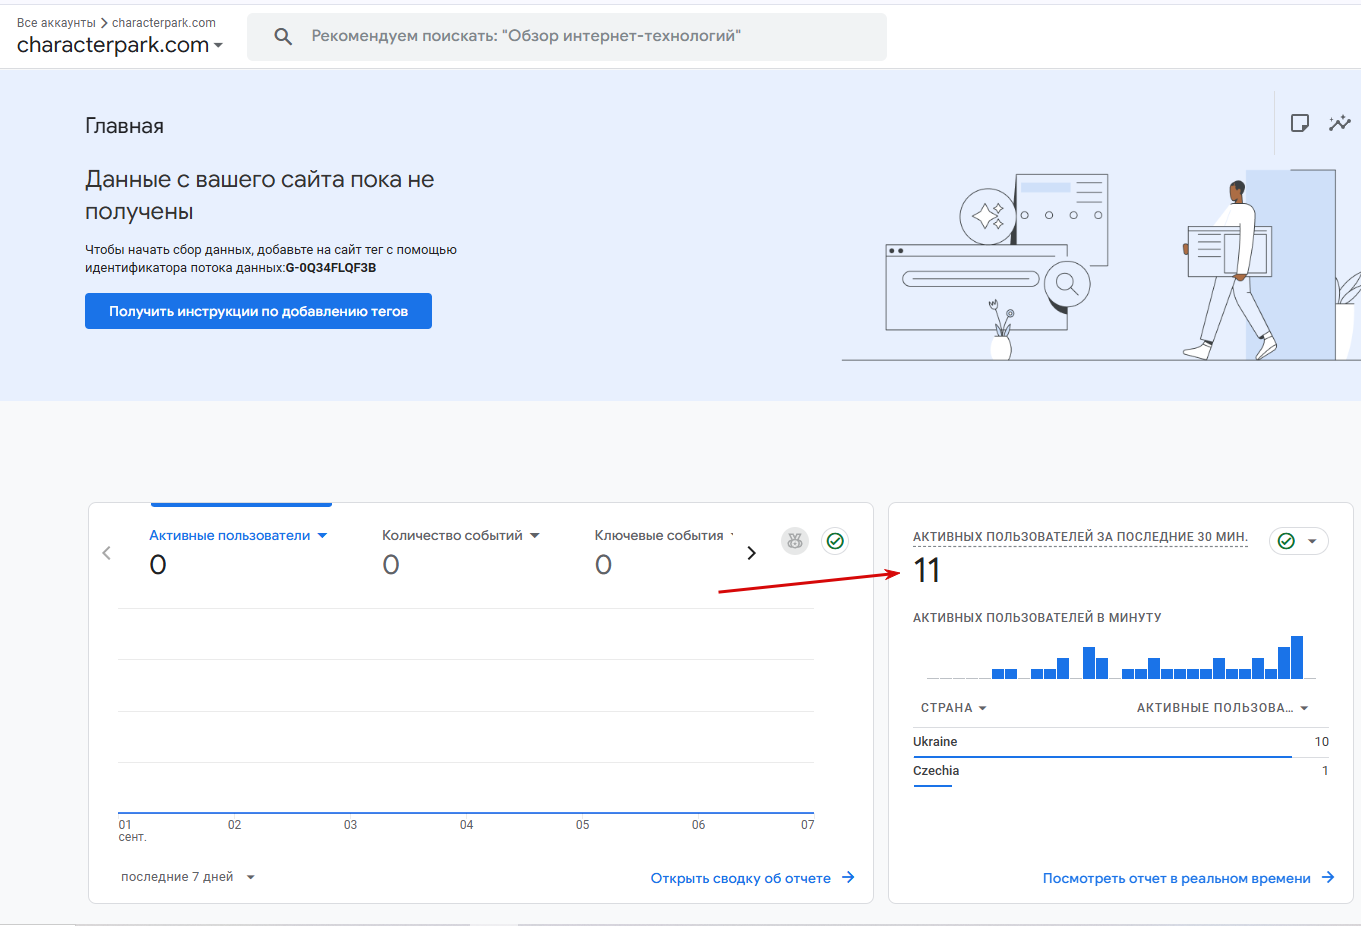Open the последние 7 дней range dropdown
This screenshot has width=1361, height=926.
(x=188, y=877)
